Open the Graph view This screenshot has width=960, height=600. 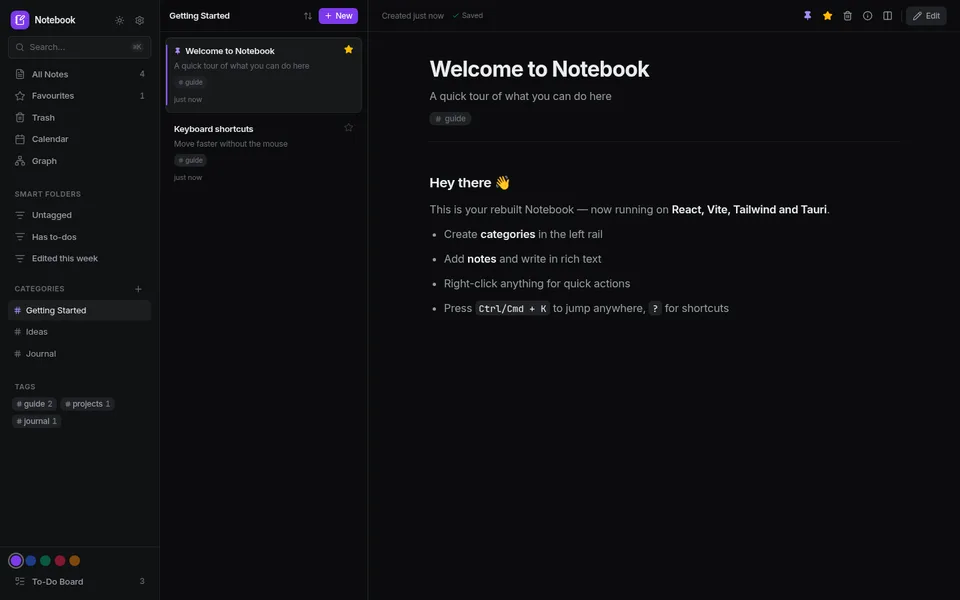tap(80, 161)
